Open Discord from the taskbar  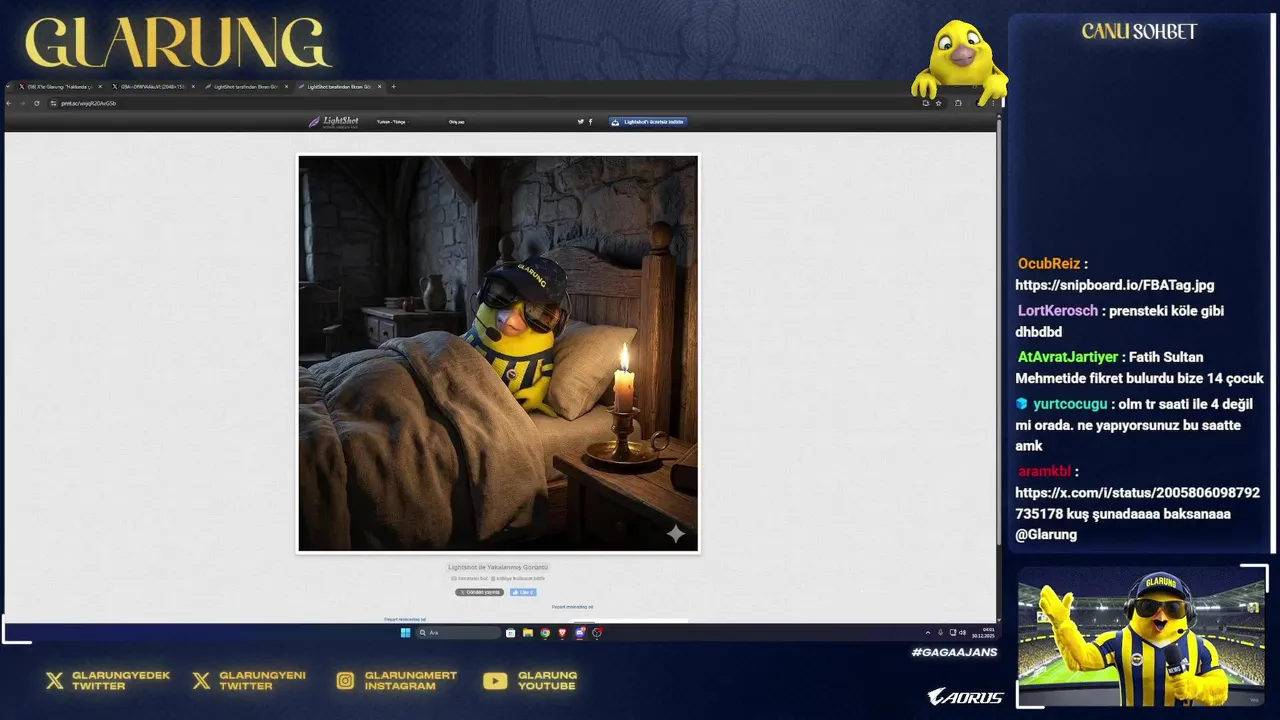click(580, 632)
